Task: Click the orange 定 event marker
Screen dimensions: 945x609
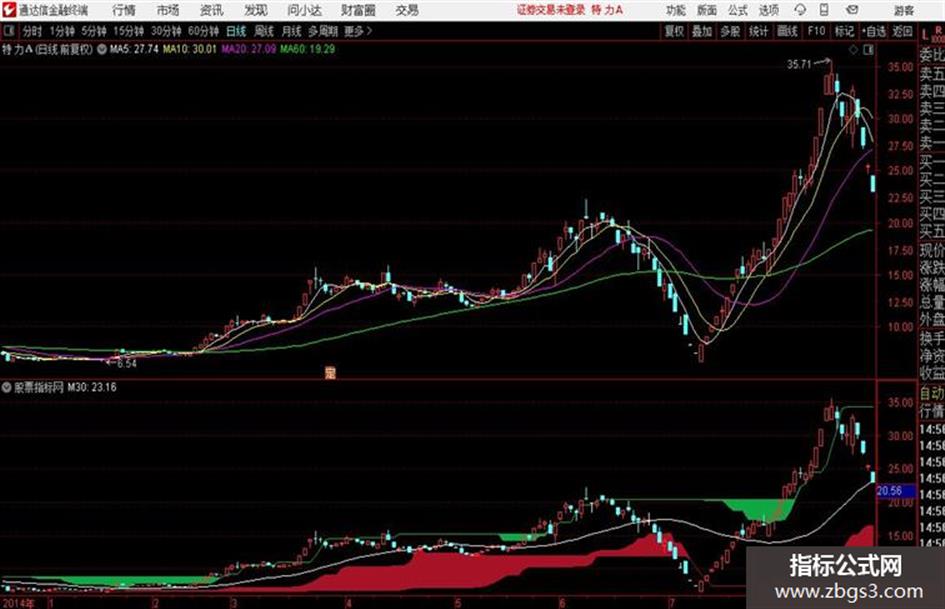Action: point(330,373)
